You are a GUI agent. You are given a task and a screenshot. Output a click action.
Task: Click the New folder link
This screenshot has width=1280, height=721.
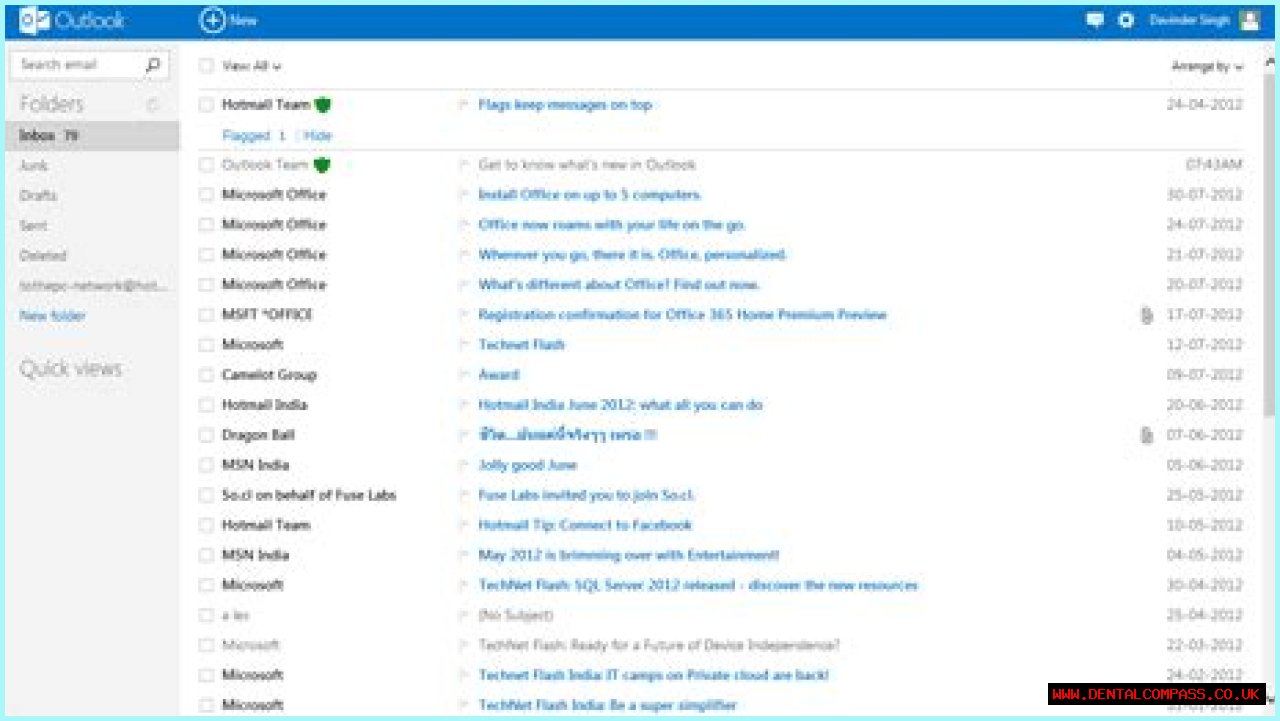click(x=53, y=316)
